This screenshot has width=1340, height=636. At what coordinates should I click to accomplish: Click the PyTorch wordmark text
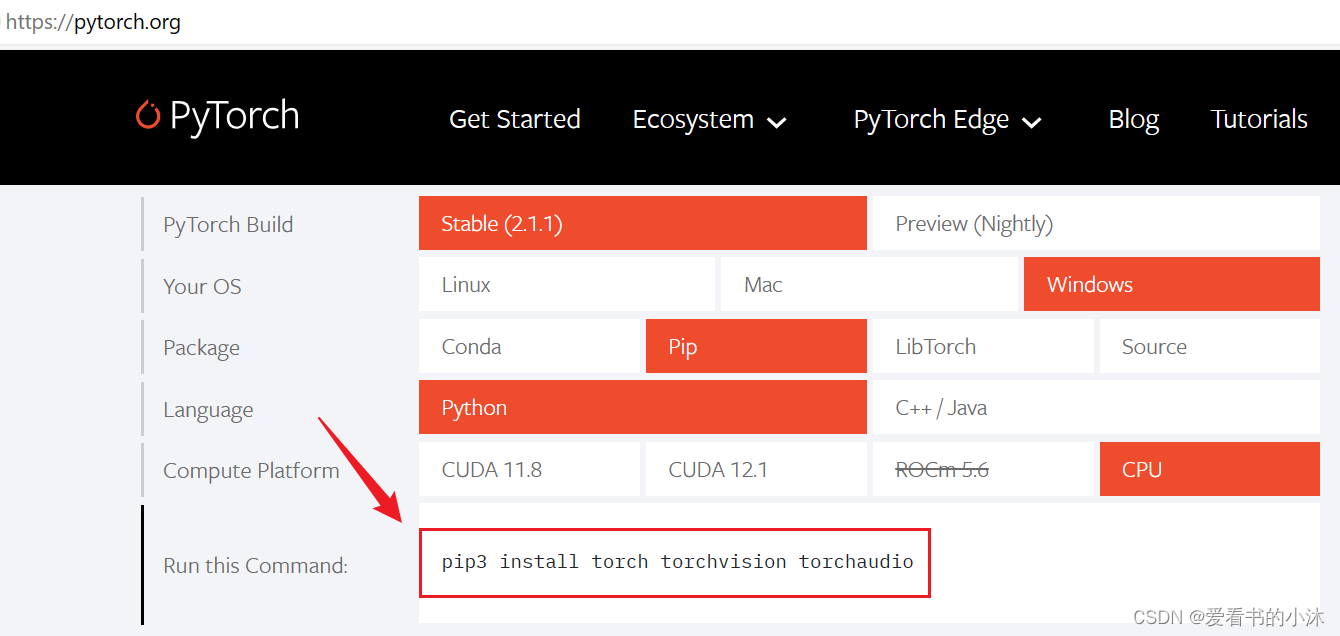(235, 116)
